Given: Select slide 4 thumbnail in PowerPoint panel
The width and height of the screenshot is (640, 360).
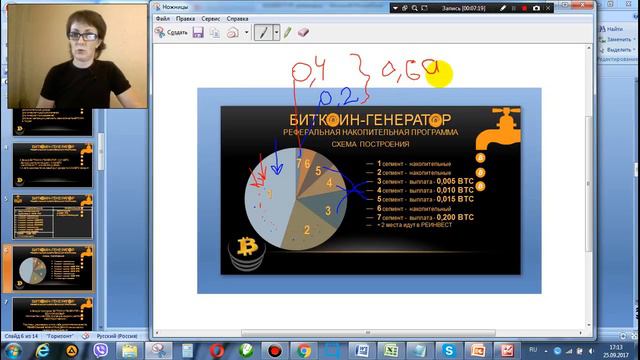Looking at the screenshot, I should click(52, 165).
